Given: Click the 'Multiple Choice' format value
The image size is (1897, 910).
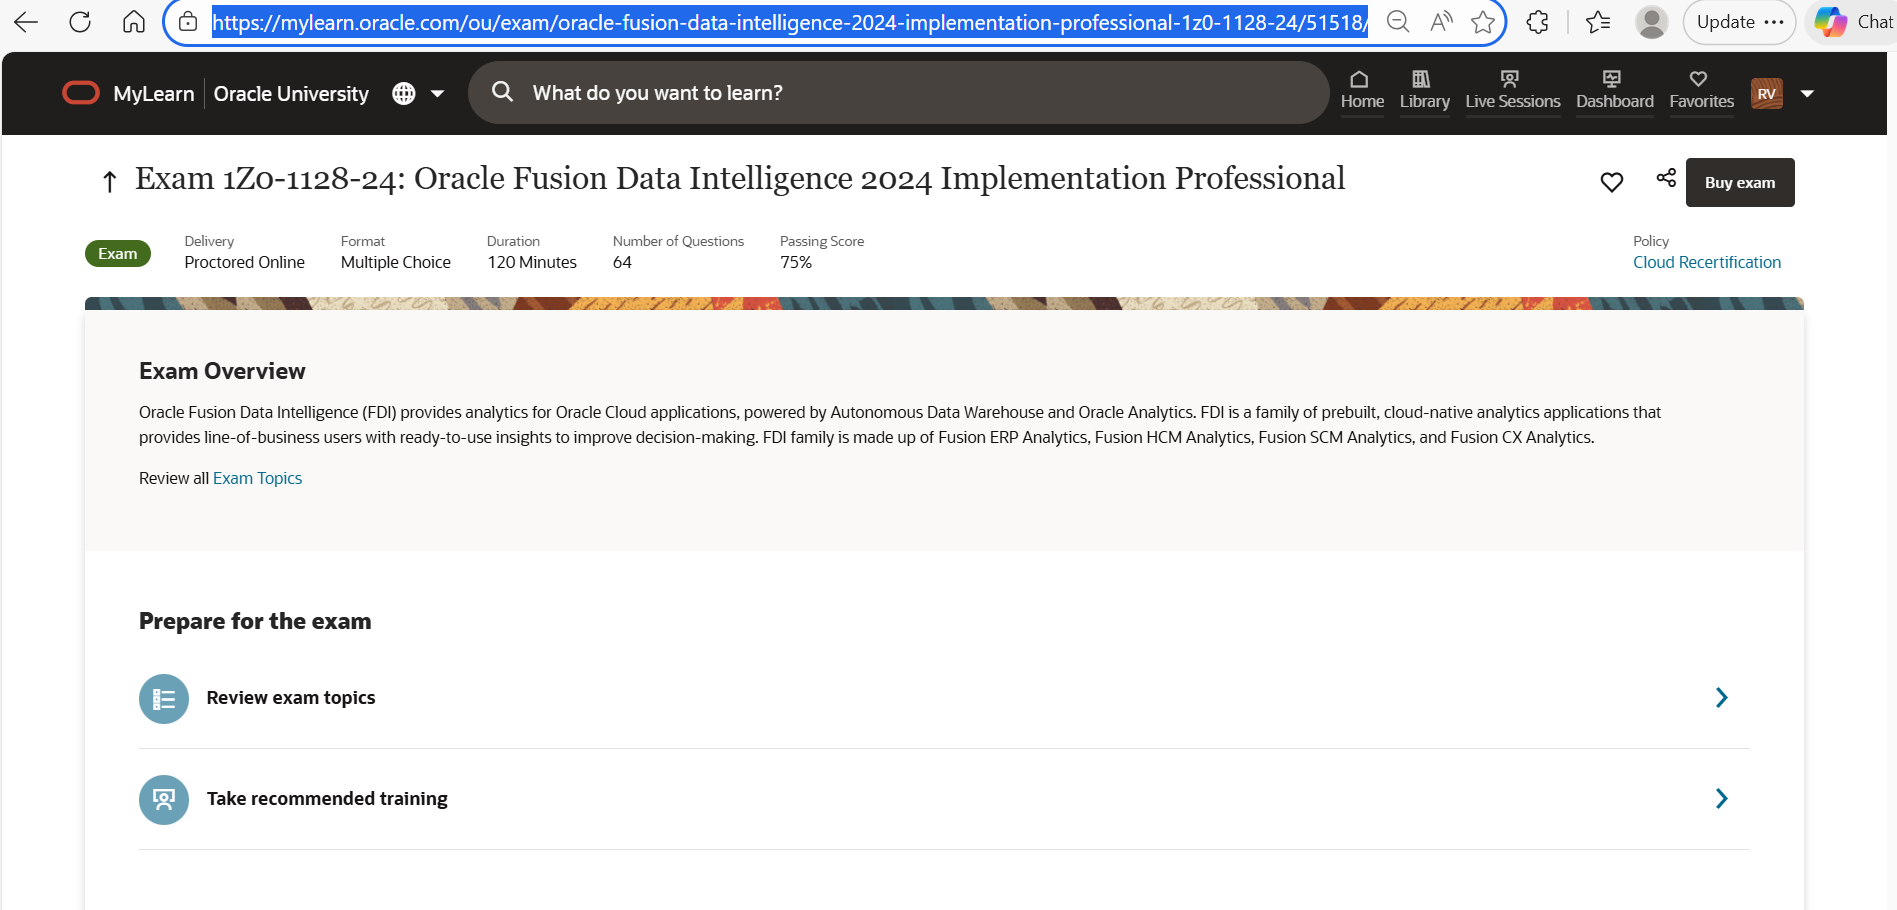Looking at the screenshot, I should [x=396, y=262].
